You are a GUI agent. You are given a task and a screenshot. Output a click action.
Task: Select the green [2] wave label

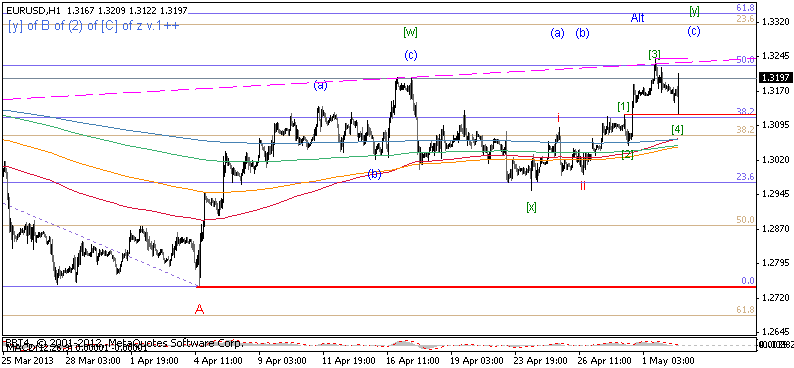(x=627, y=154)
